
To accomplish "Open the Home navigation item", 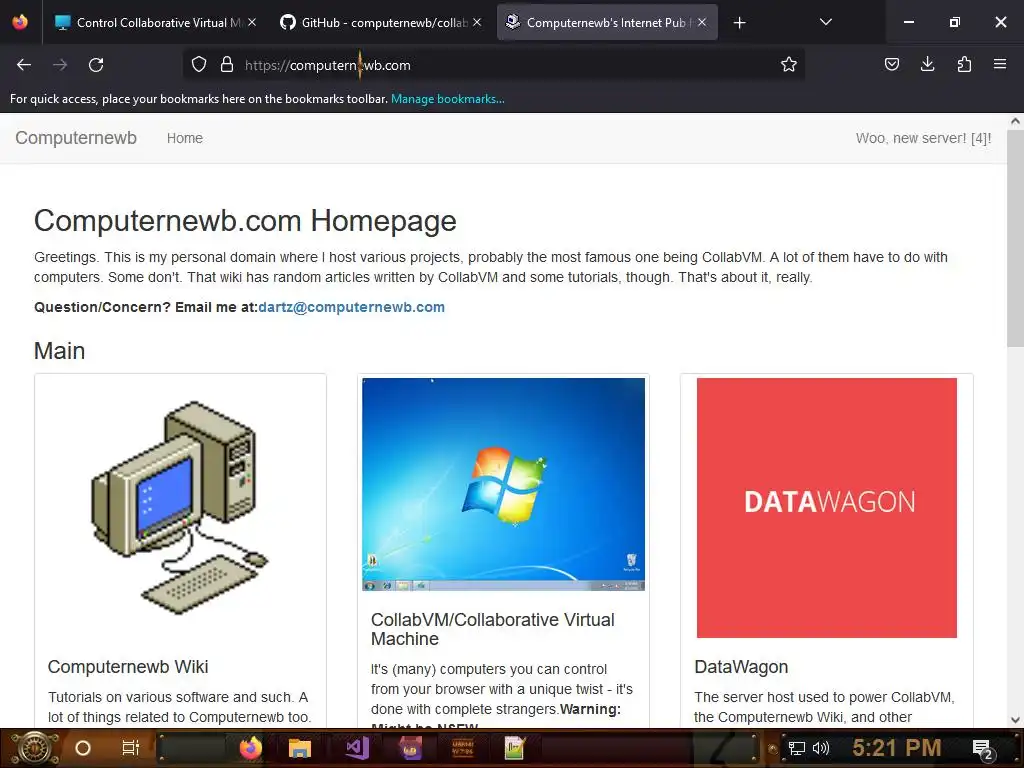I will coord(185,138).
